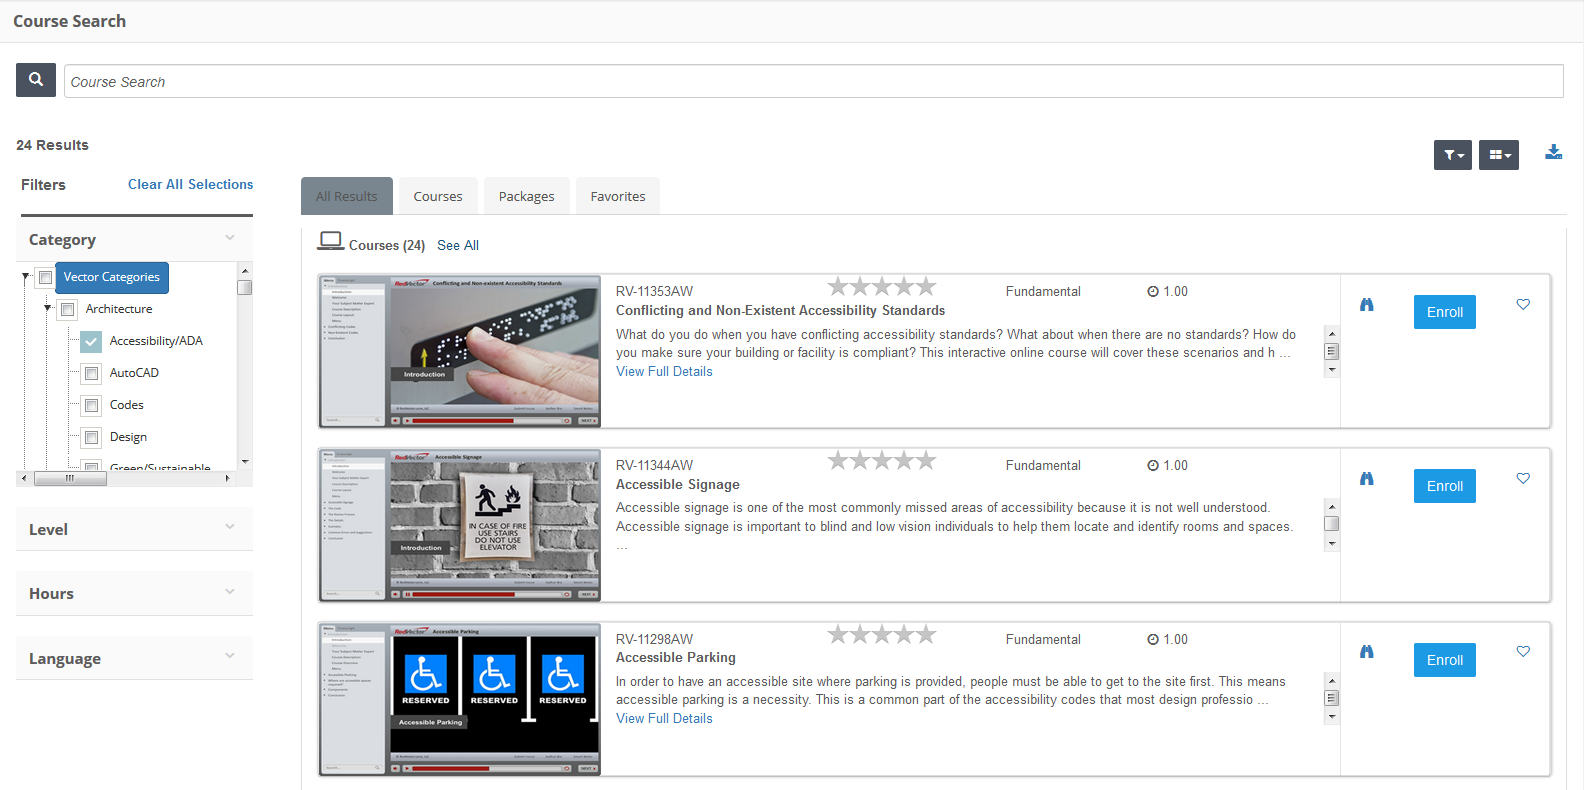Open the grid view layout dropdown
This screenshot has height=790, width=1584.
tap(1498, 155)
